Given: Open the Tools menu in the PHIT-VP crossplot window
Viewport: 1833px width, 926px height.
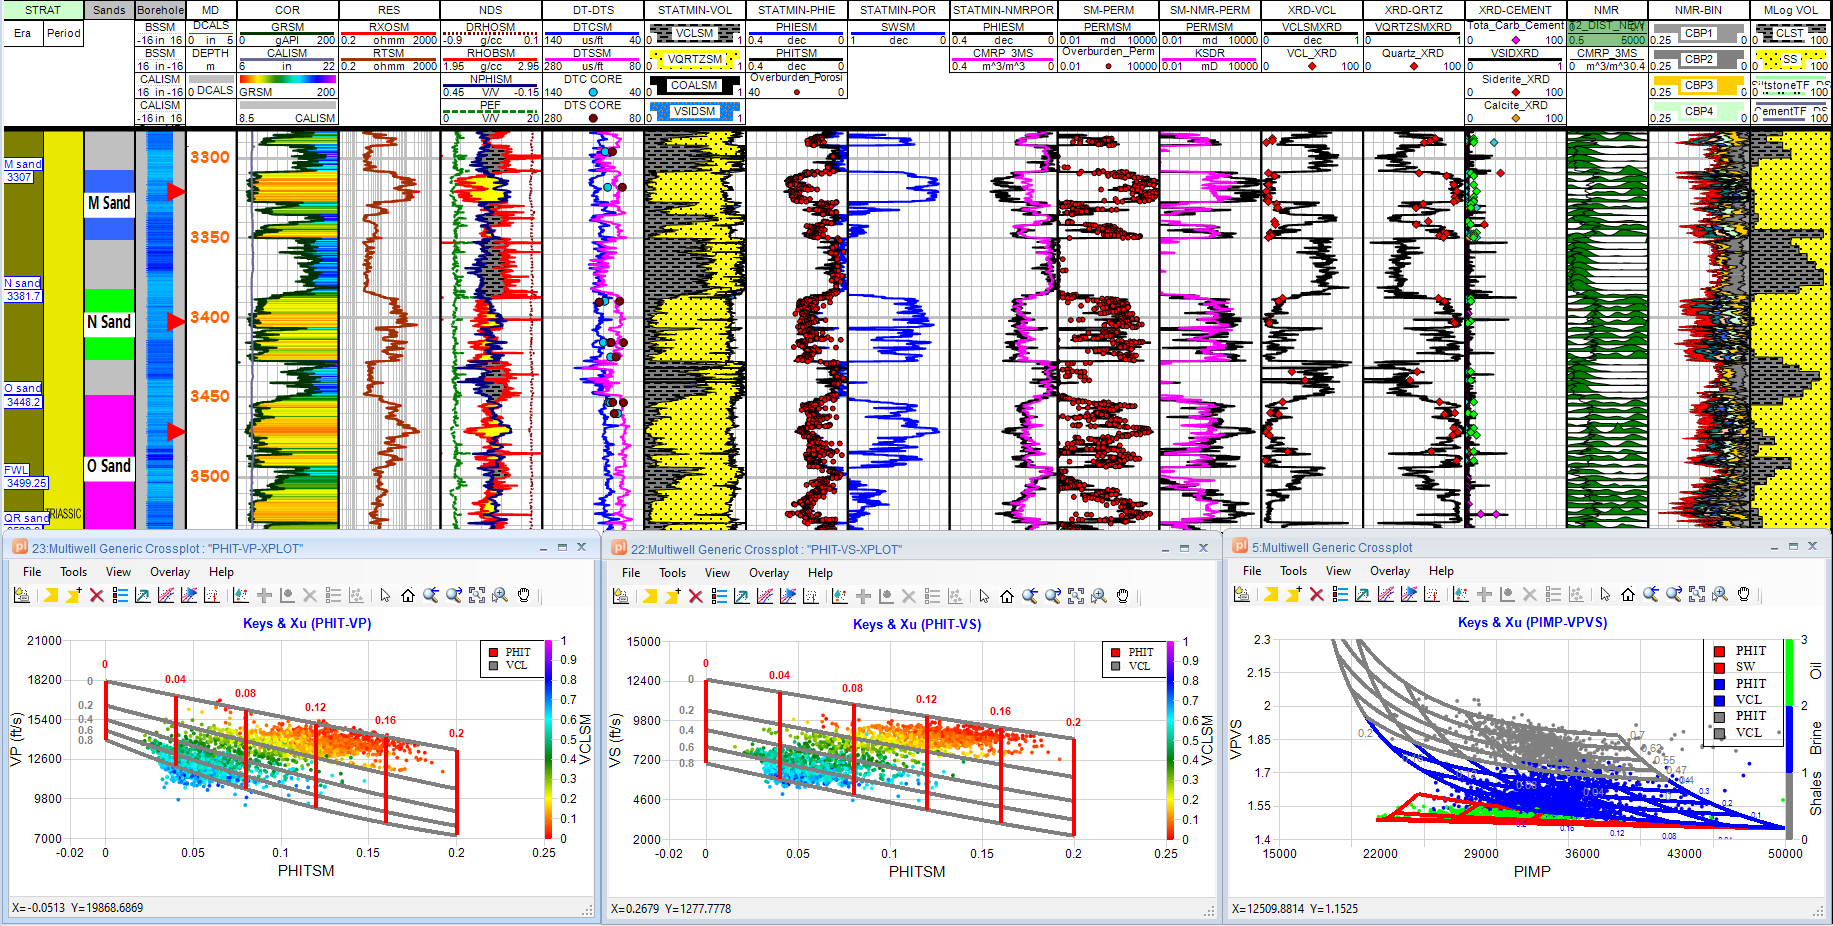Looking at the screenshot, I should click(73, 572).
